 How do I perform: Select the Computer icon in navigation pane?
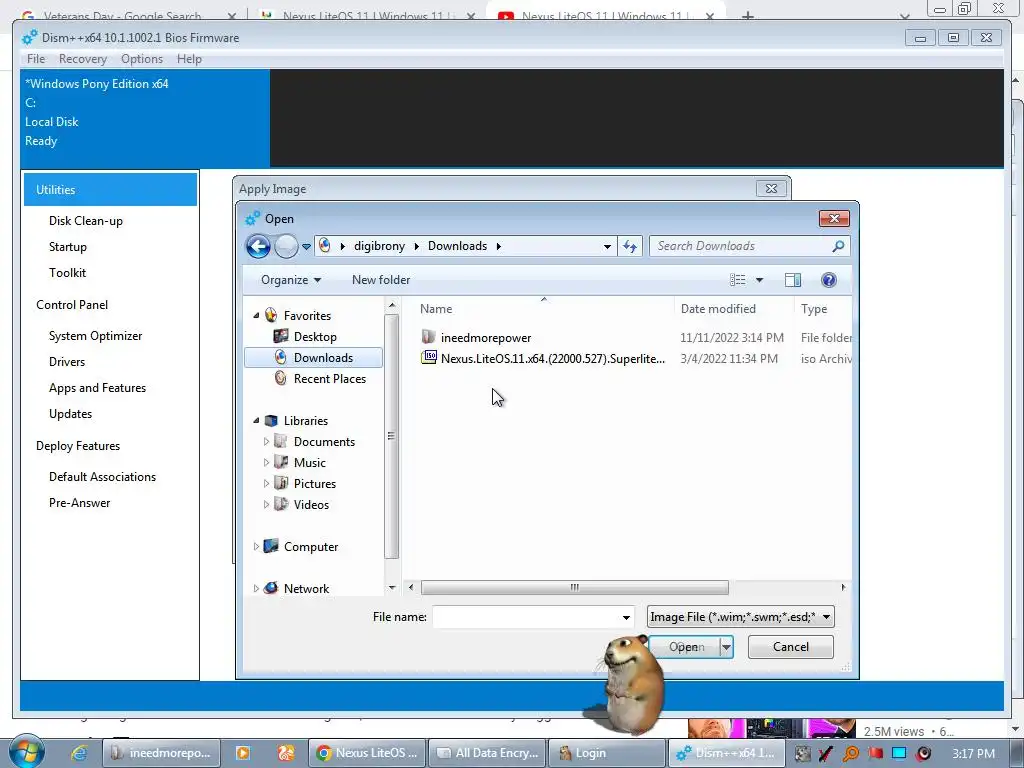tap(271, 547)
